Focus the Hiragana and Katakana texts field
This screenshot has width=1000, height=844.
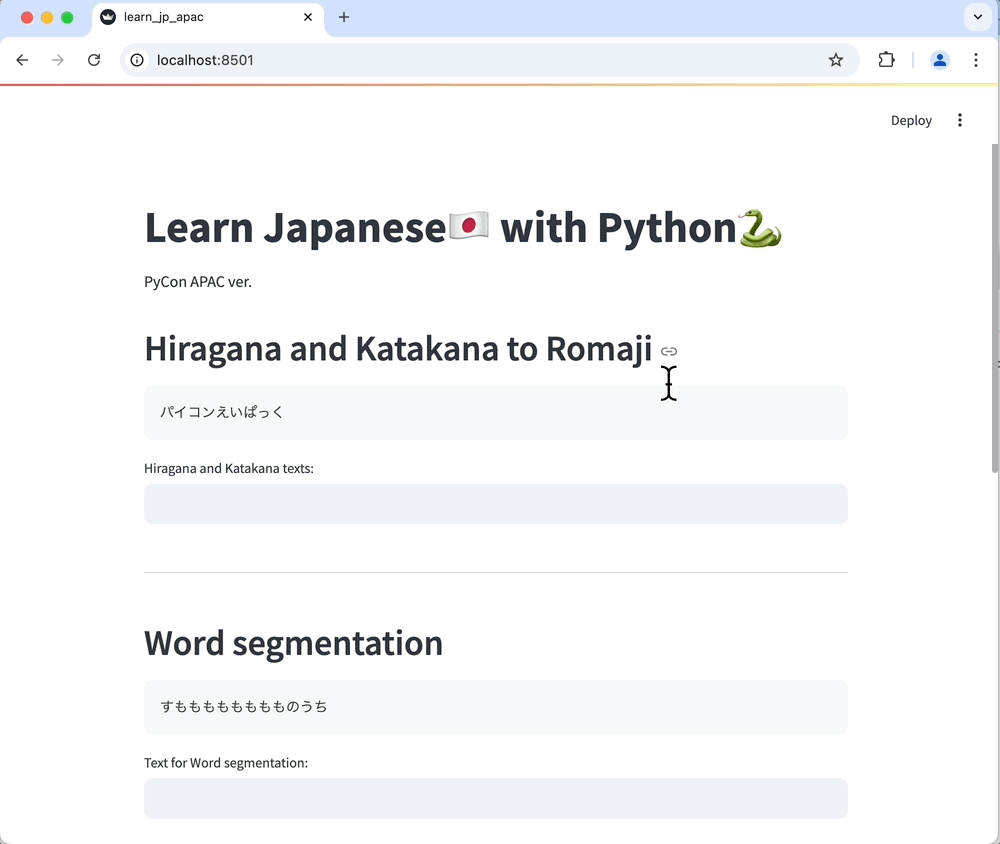(495, 504)
